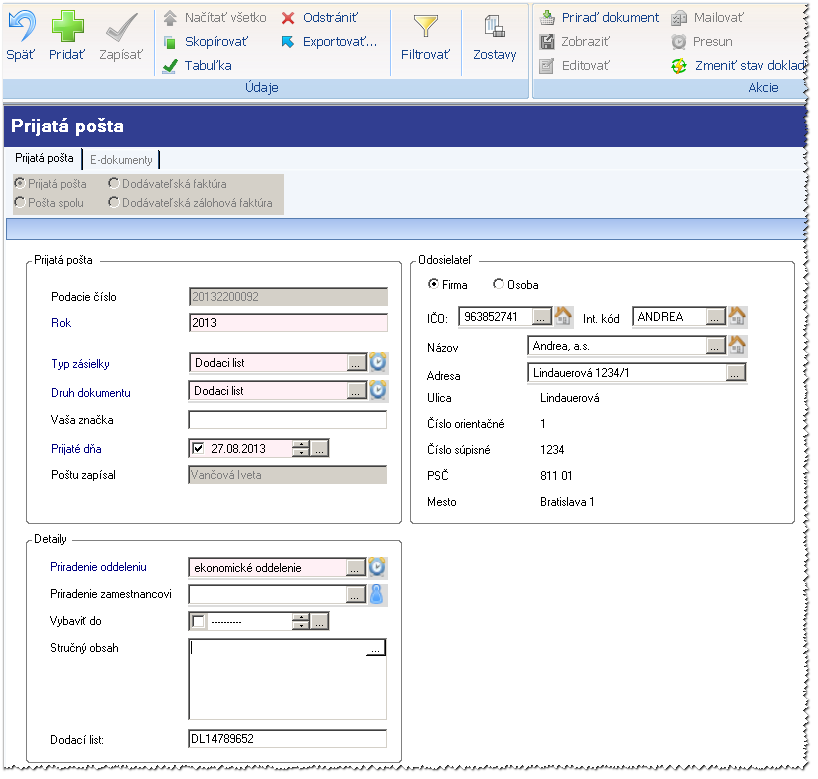Screen dimensions: 818x779
Task: Select the Prijatá pošta tab
Action: coord(44,159)
